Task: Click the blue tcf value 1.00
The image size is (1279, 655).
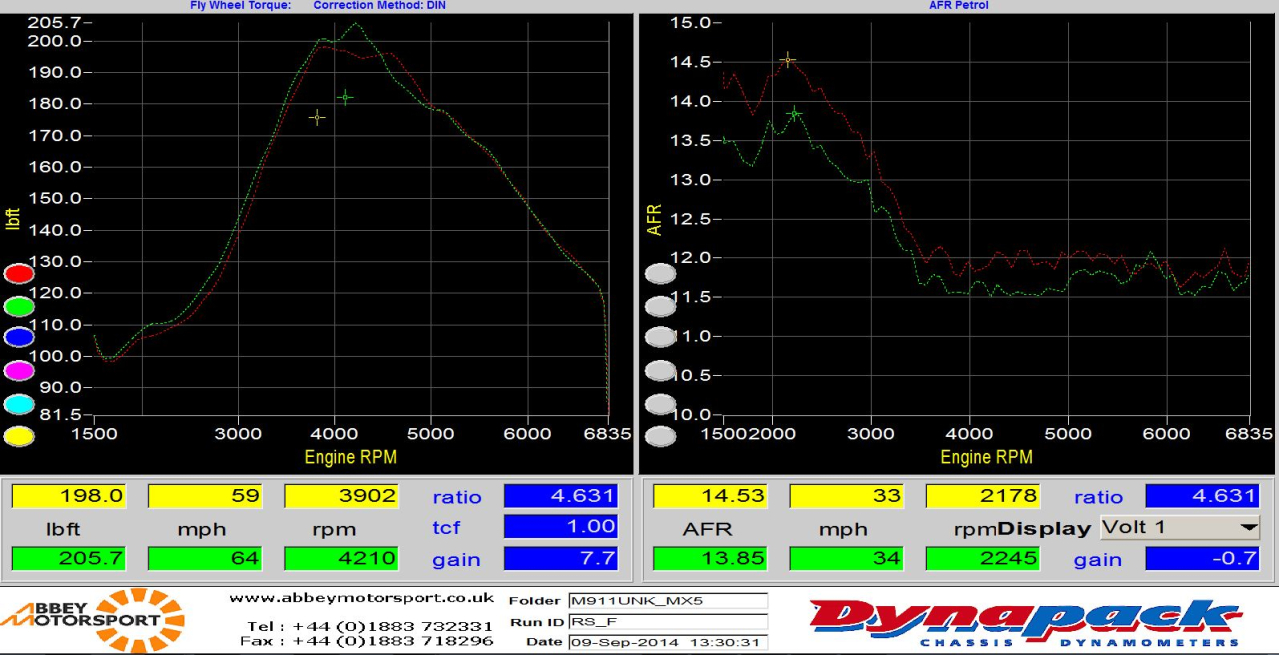Action: tap(561, 527)
